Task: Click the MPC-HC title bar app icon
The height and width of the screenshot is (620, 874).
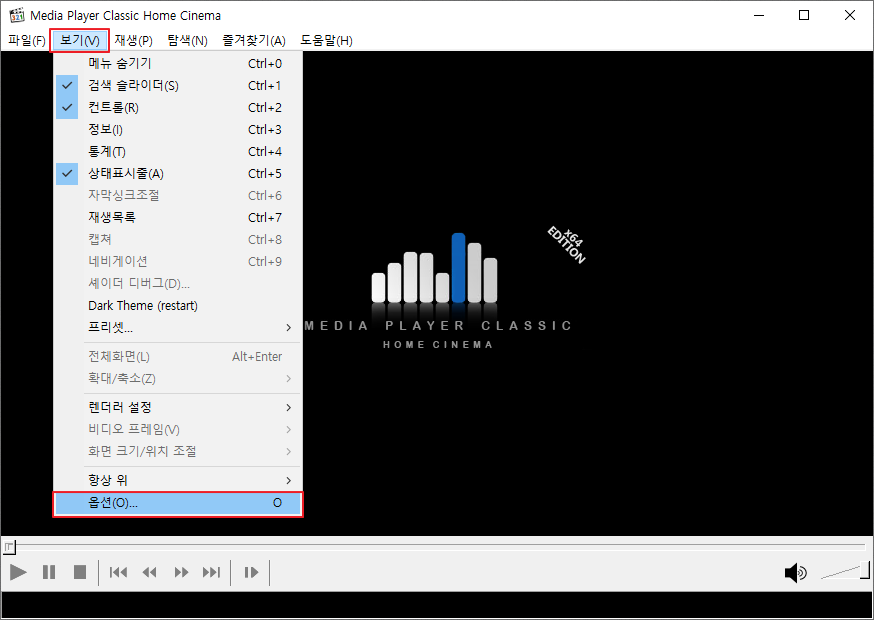Action: coord(17,15)
